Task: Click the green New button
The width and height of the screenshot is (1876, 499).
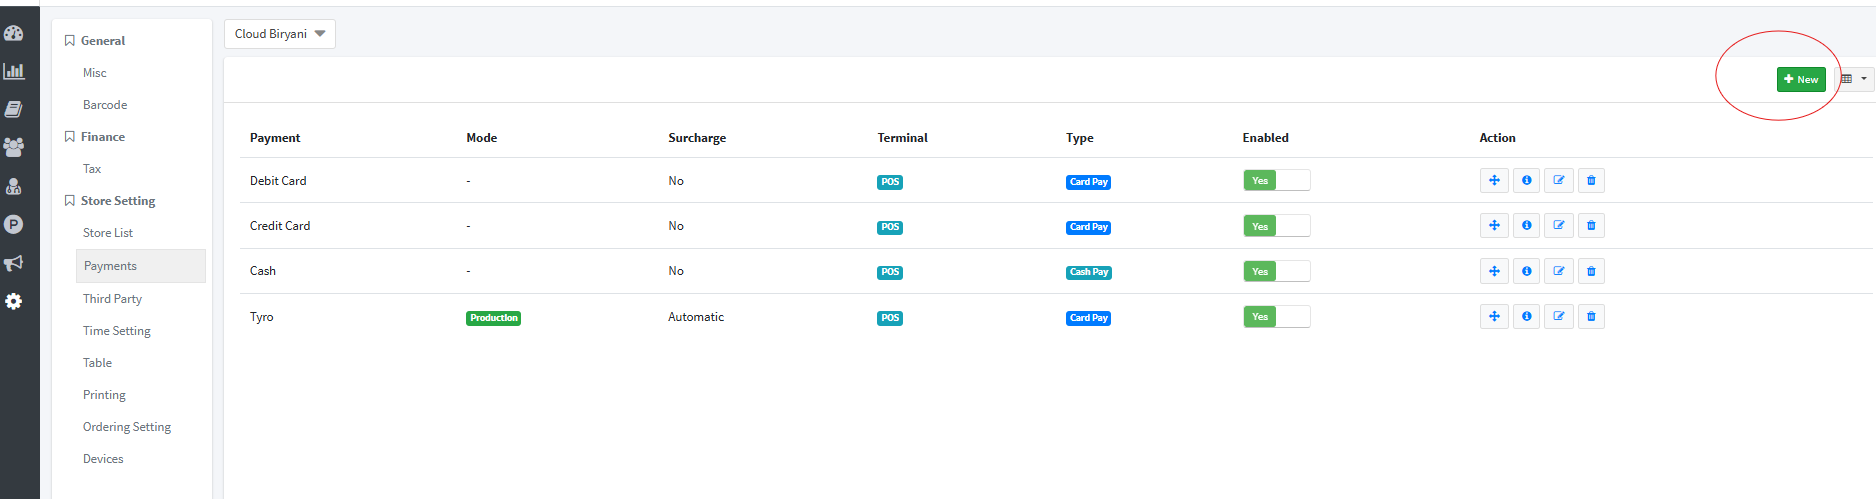Action: [x=1800, y=79]
